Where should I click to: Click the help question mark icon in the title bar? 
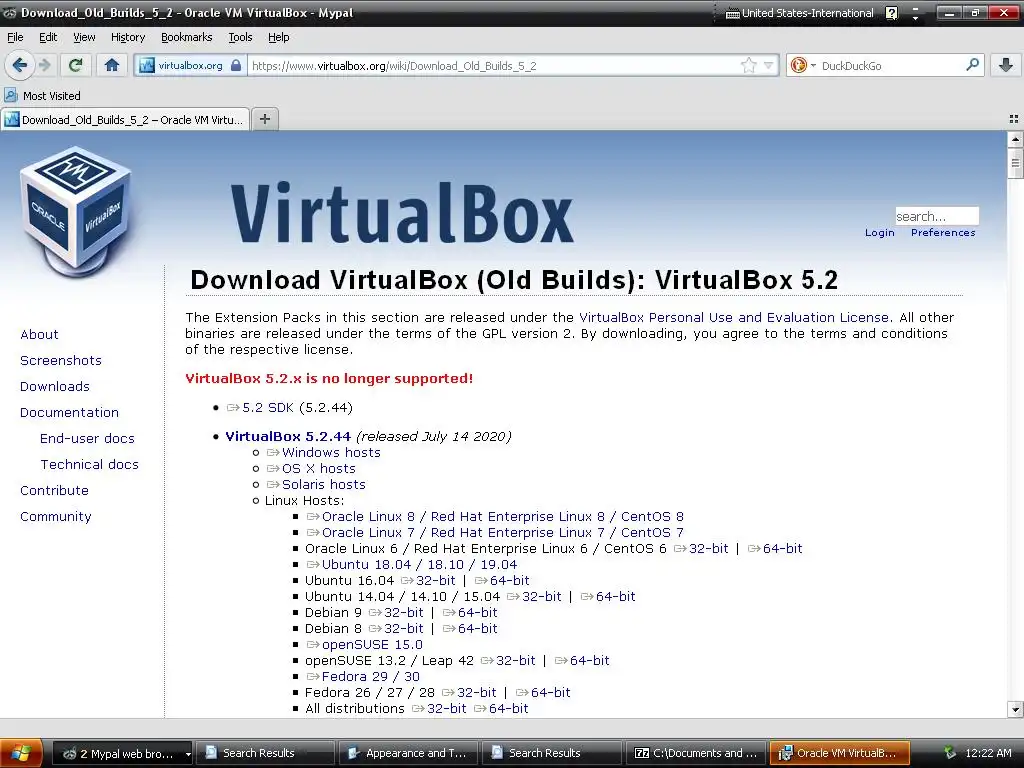pyautogui.click(x=891, y=13)
